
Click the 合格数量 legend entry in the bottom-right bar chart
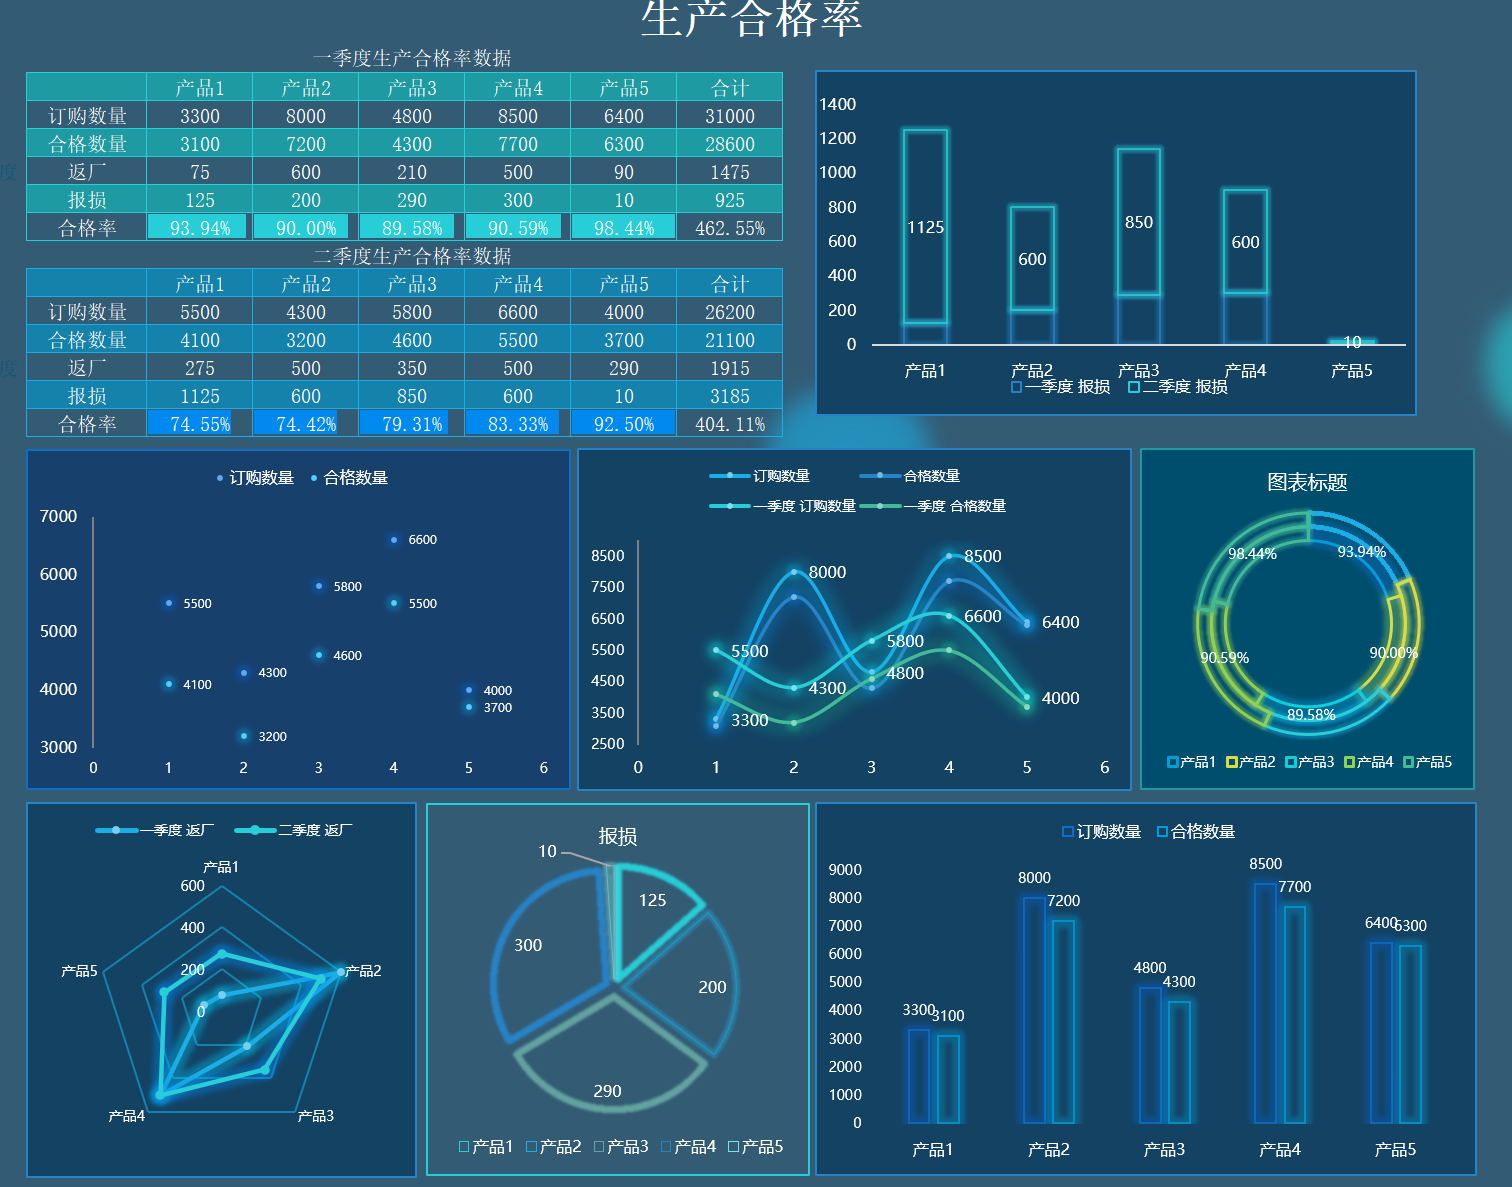tap(1196, 832)
